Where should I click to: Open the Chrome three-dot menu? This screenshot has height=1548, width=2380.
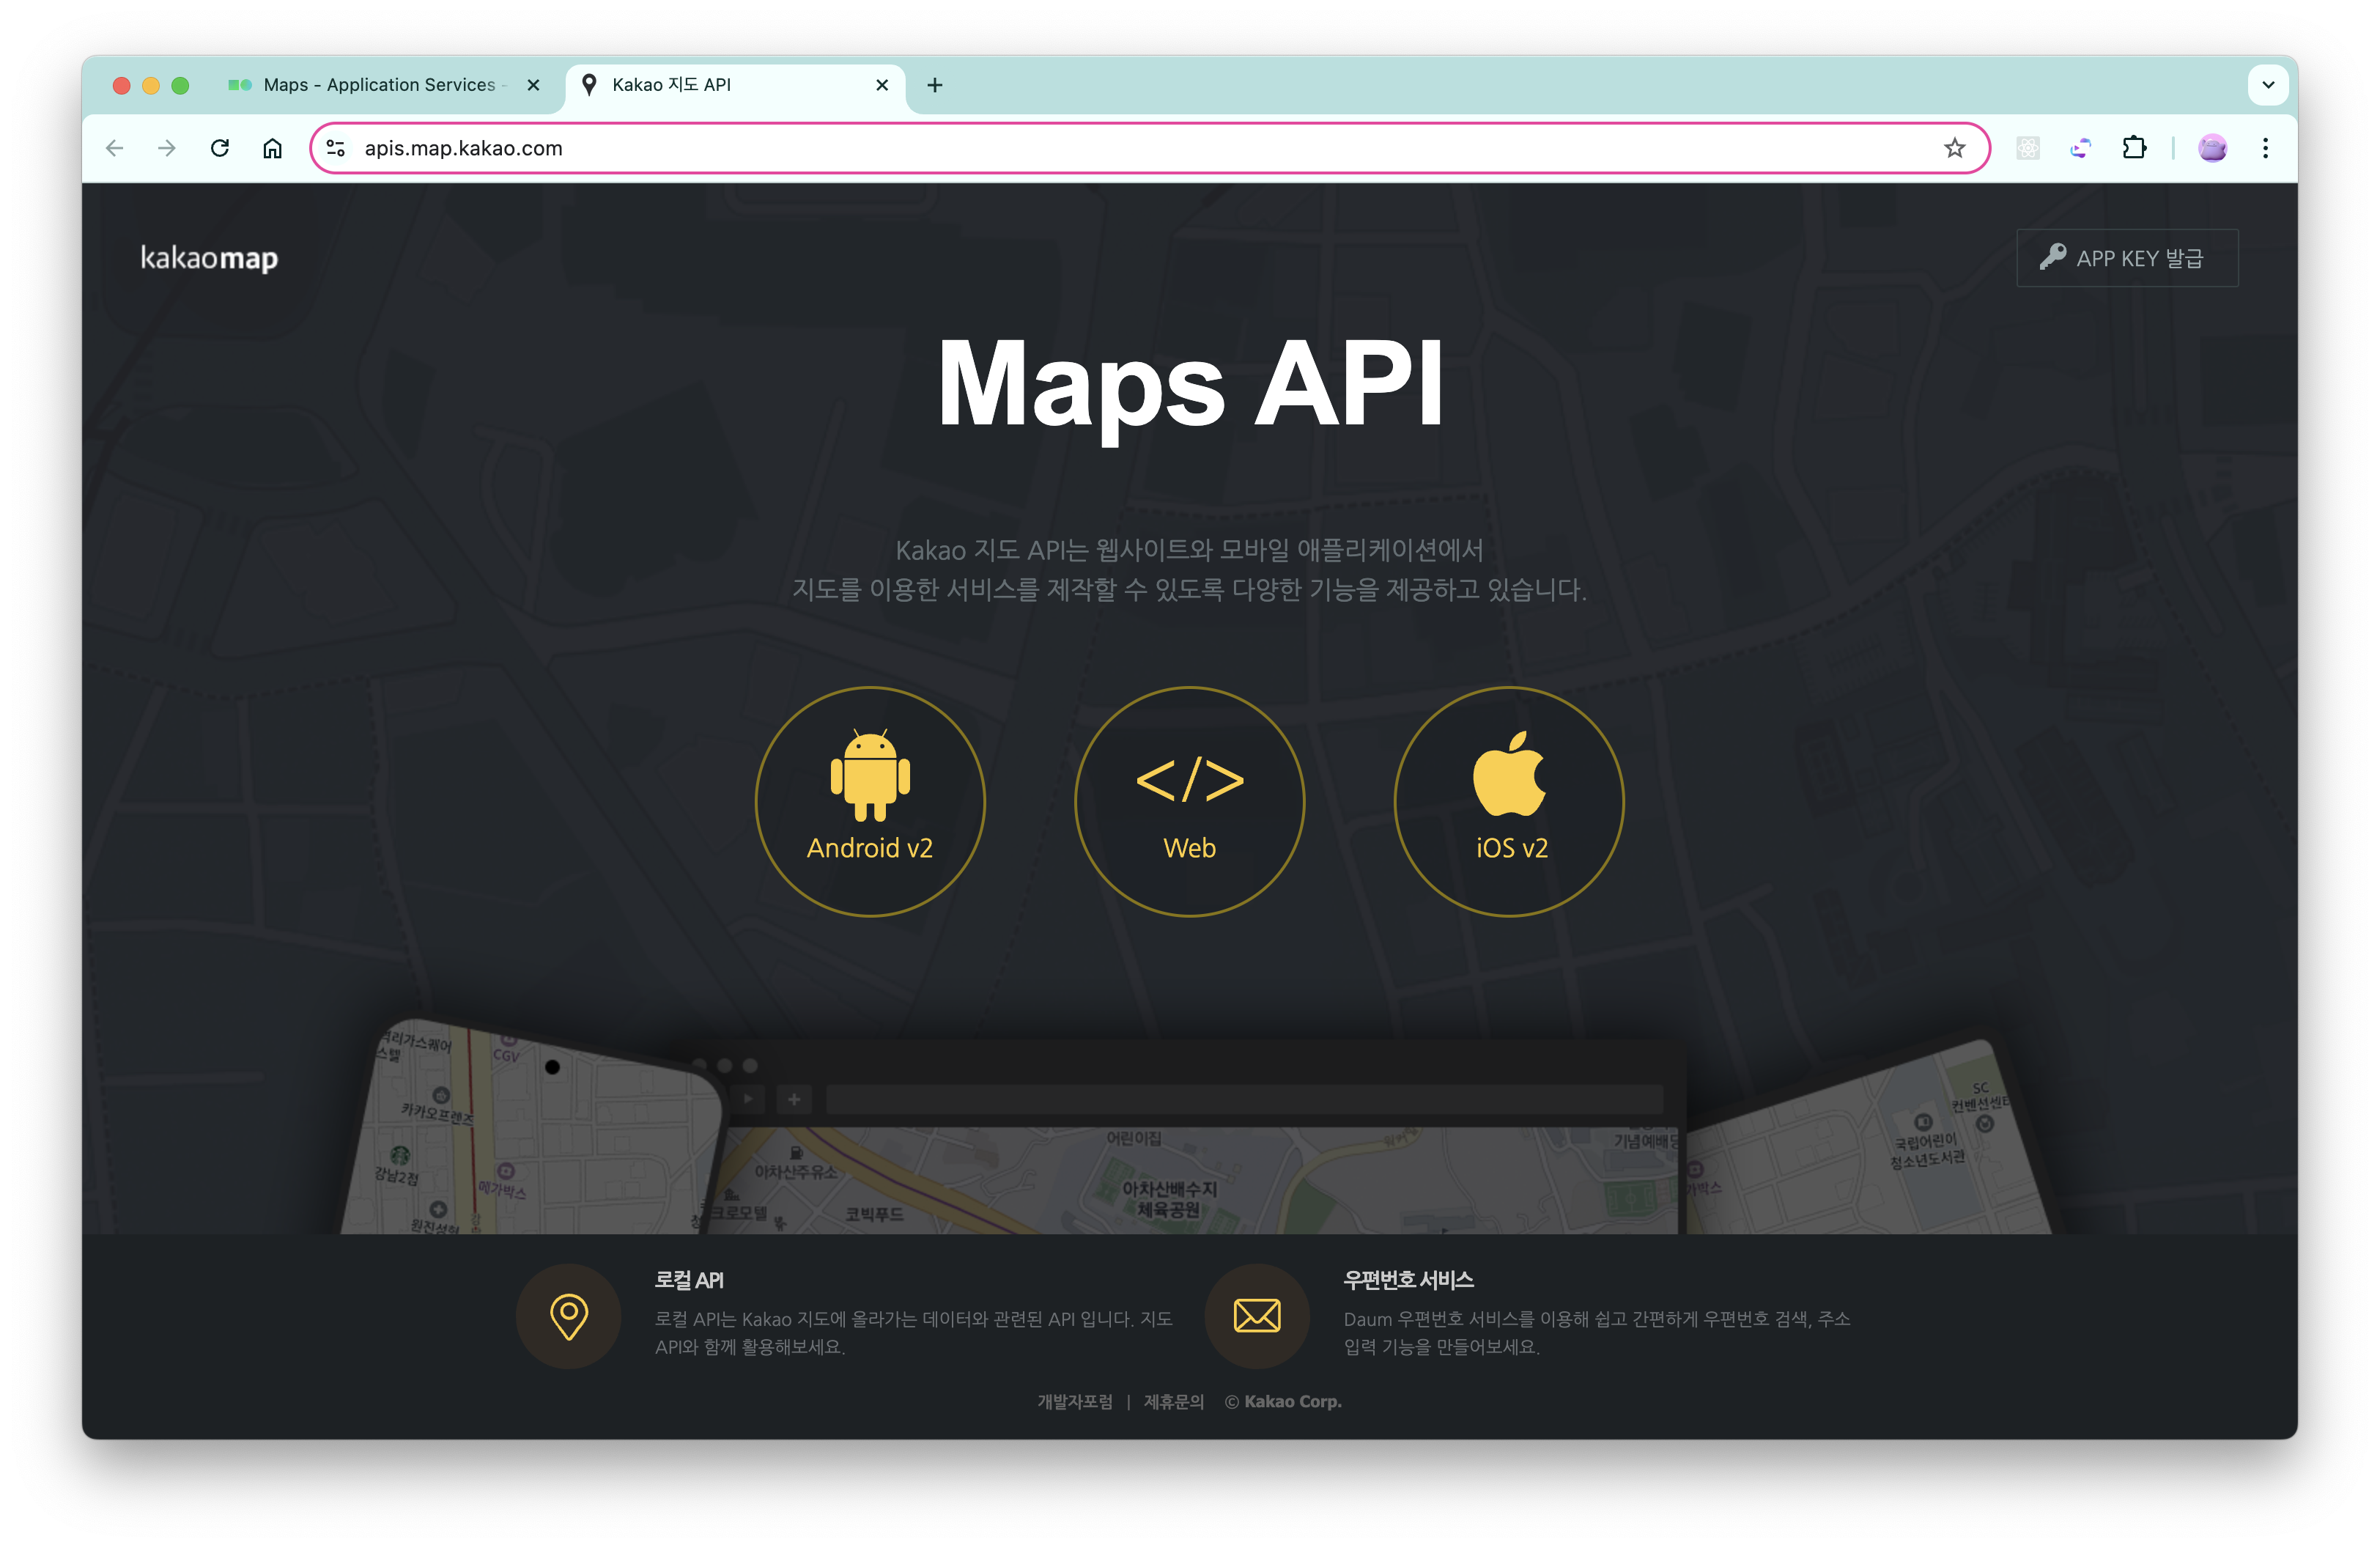pos(2265,148)
